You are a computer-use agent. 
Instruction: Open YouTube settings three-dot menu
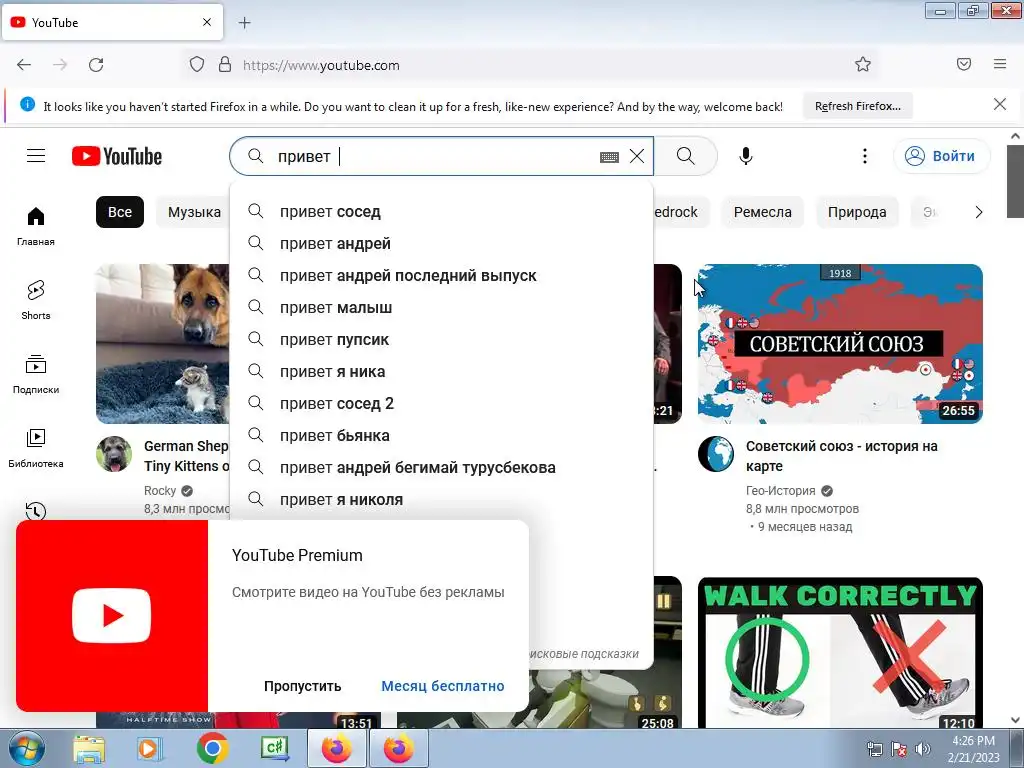(865, 156)
